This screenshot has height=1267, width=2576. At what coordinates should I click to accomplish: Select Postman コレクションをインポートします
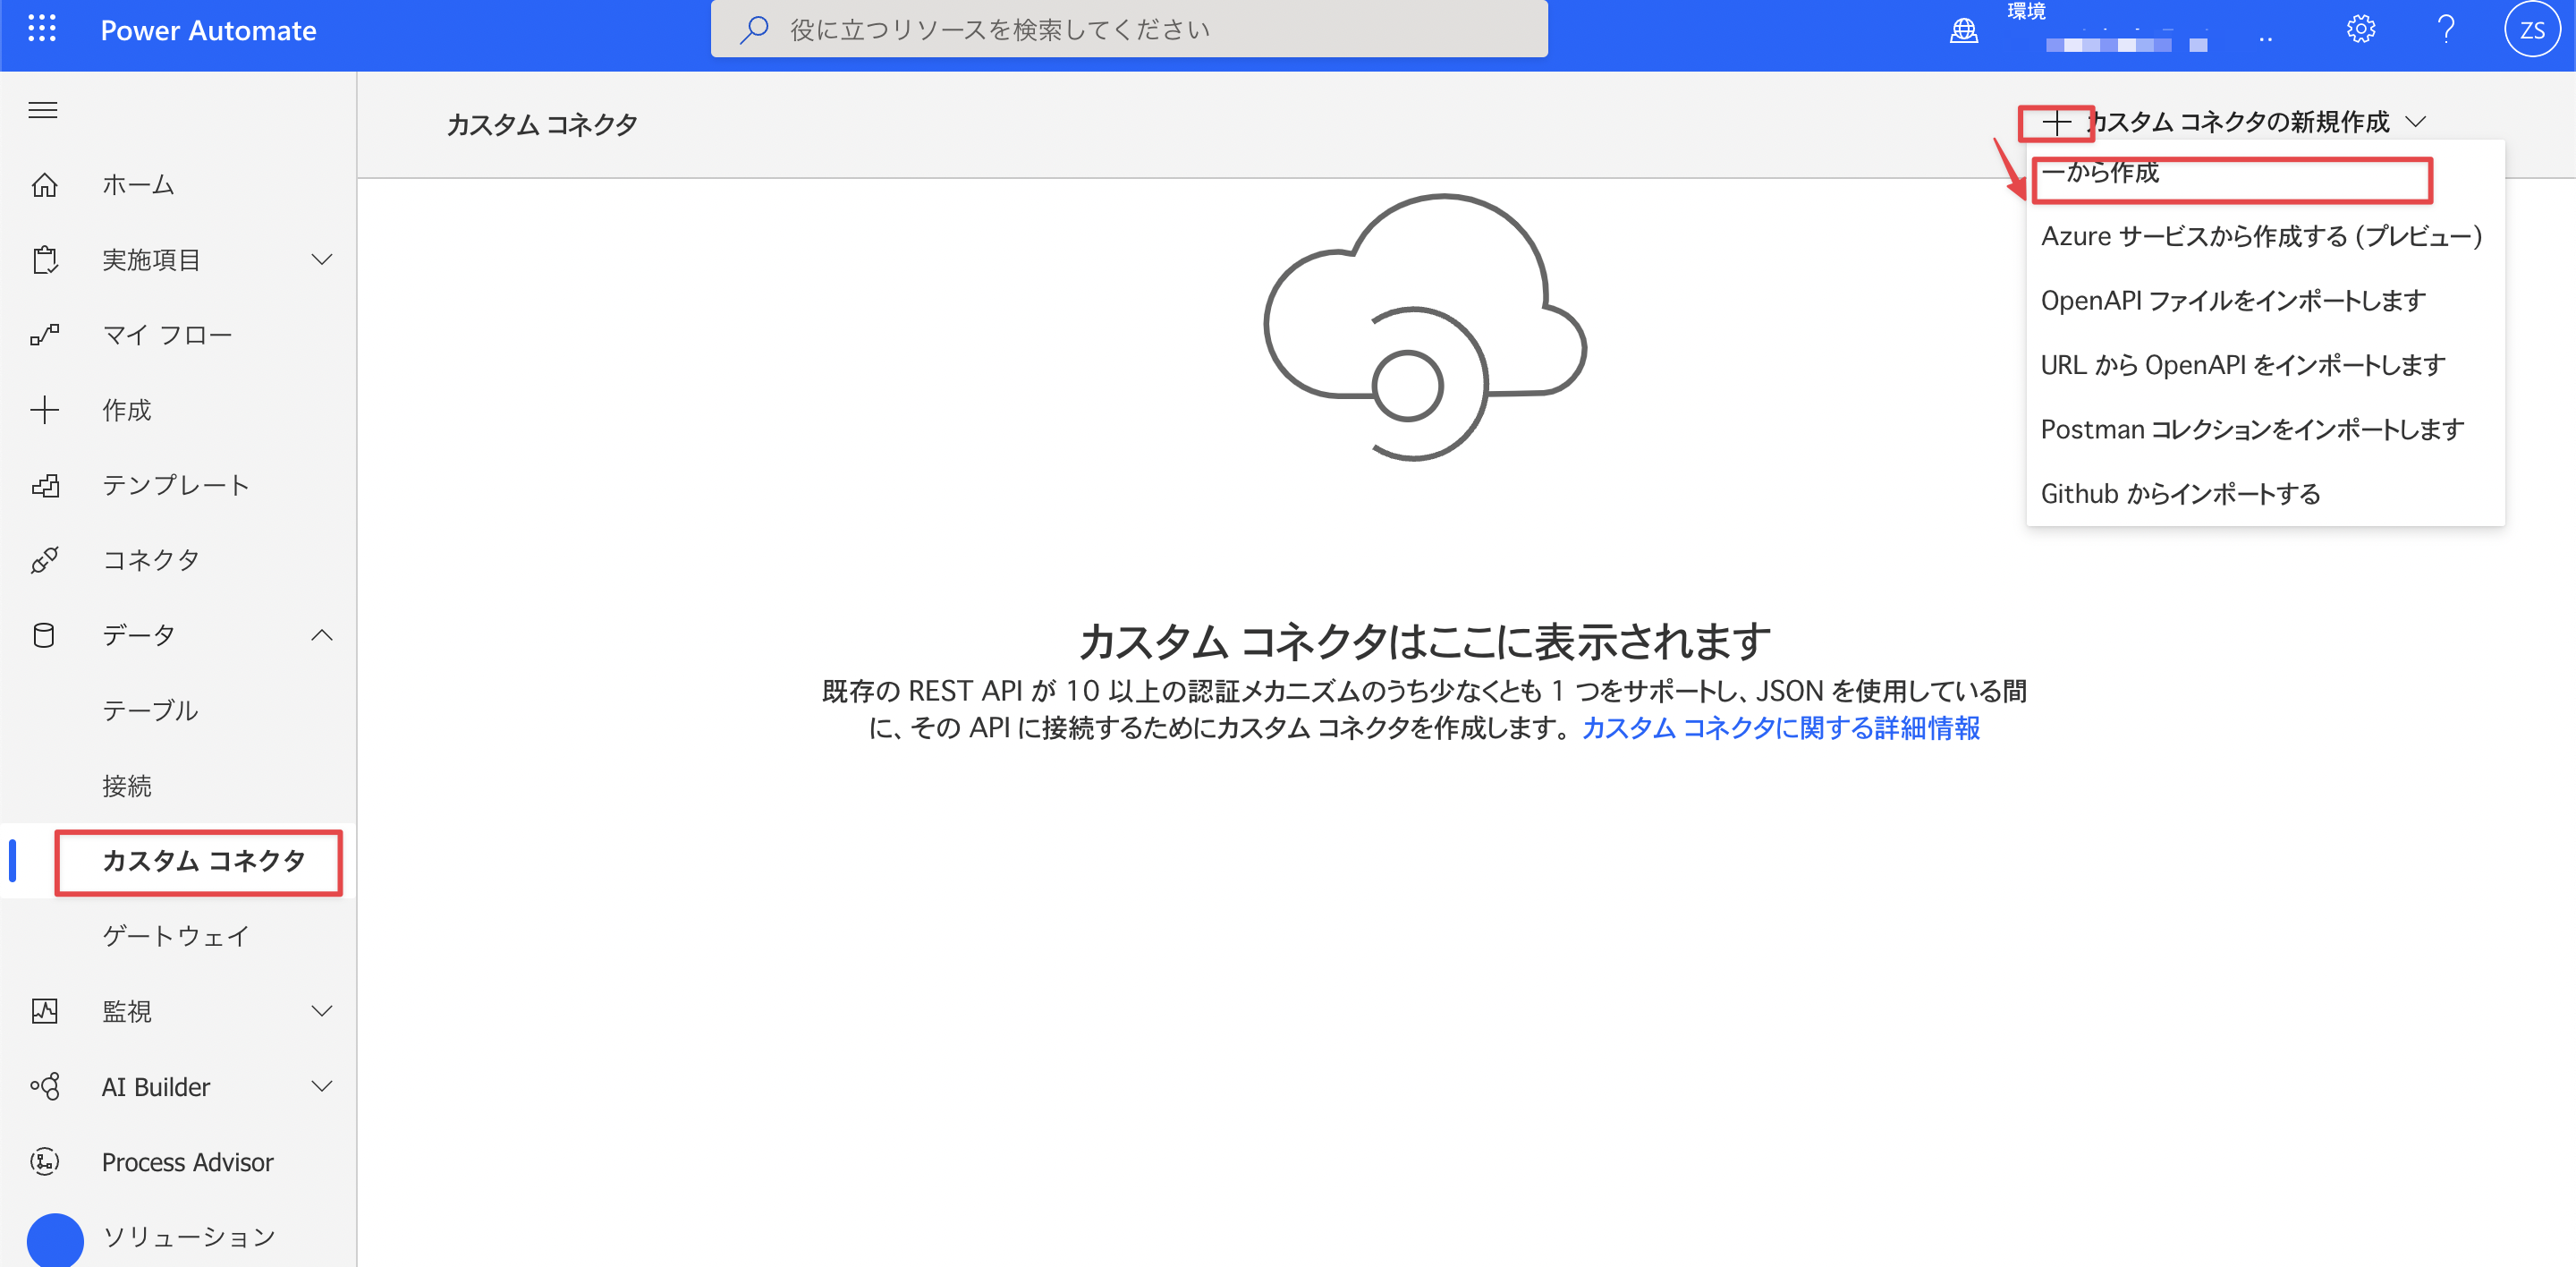pos(2265,430)
